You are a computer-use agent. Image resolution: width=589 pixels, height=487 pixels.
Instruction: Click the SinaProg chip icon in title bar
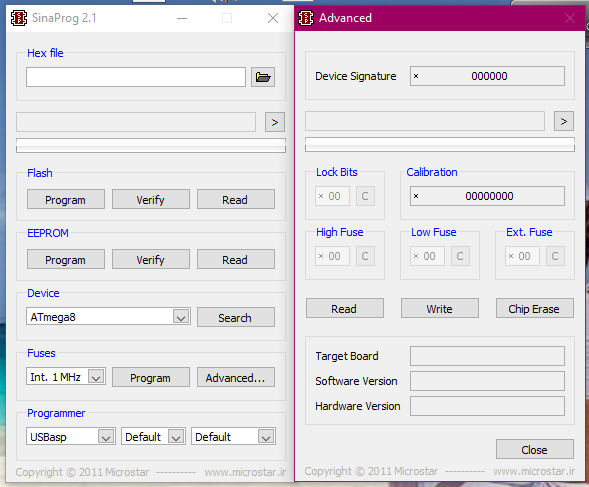click(18, 18)
